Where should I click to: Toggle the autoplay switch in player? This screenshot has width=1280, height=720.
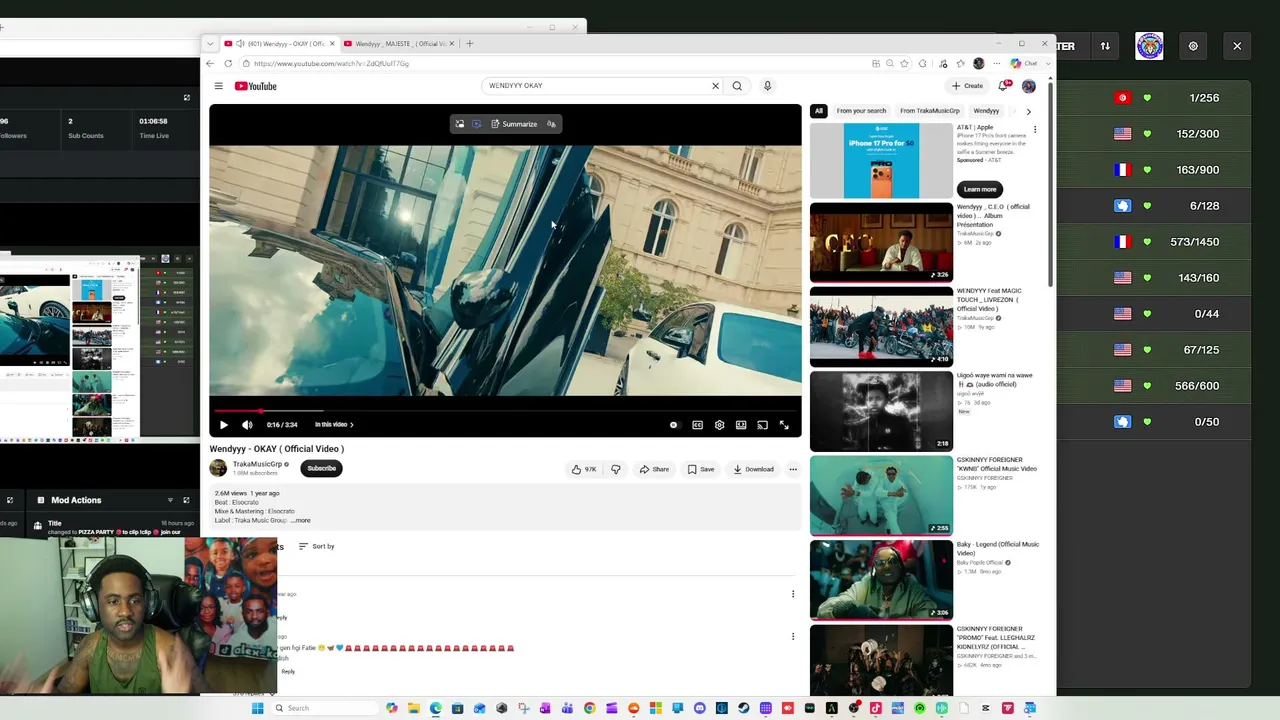674,425
